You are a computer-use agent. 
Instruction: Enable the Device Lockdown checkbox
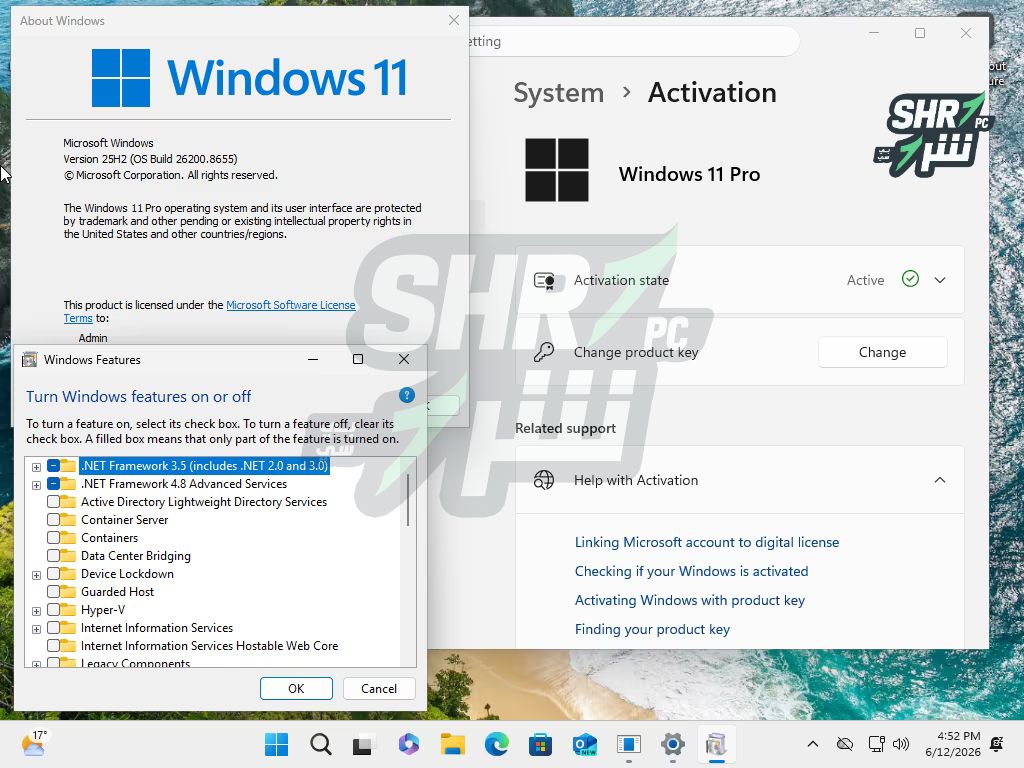[x=54, y=573]
